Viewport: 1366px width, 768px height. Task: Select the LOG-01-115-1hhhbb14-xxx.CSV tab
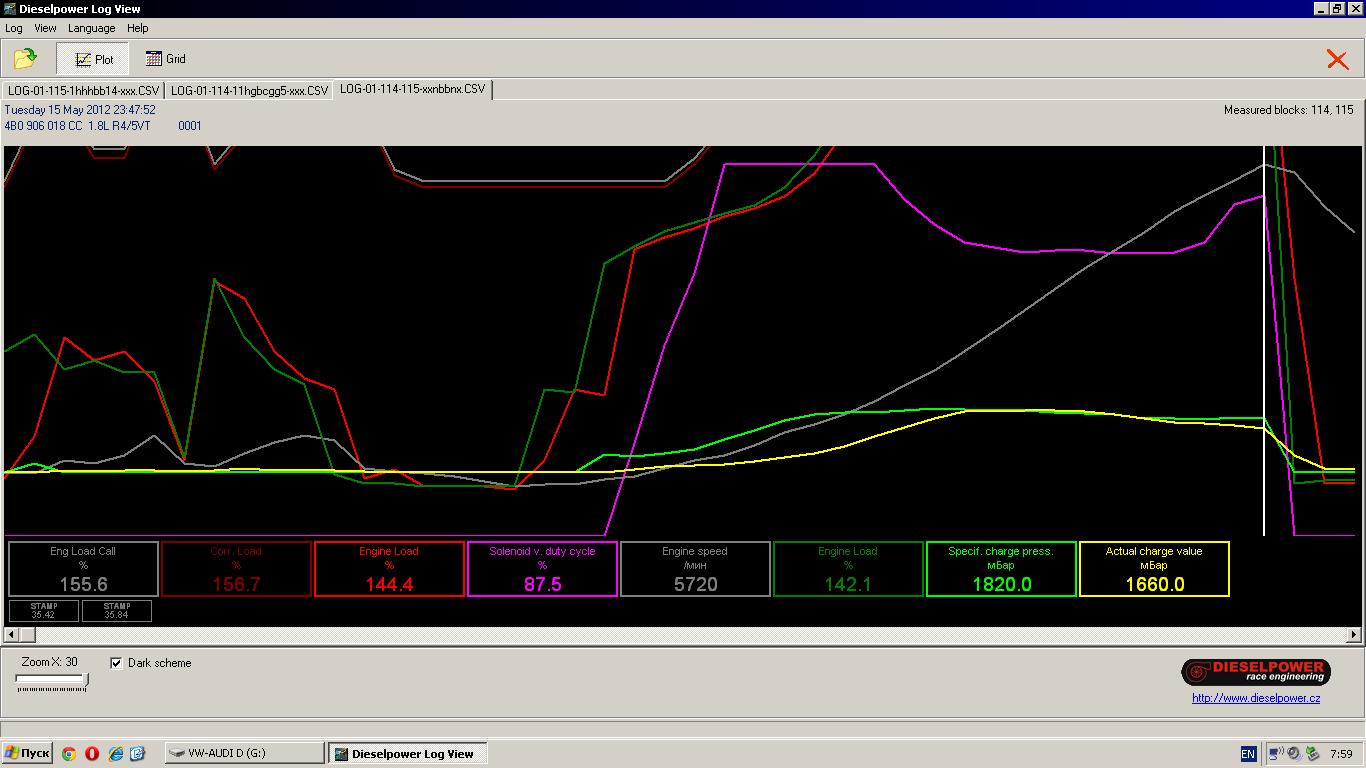pyautogui.click(x=83, y=90)
